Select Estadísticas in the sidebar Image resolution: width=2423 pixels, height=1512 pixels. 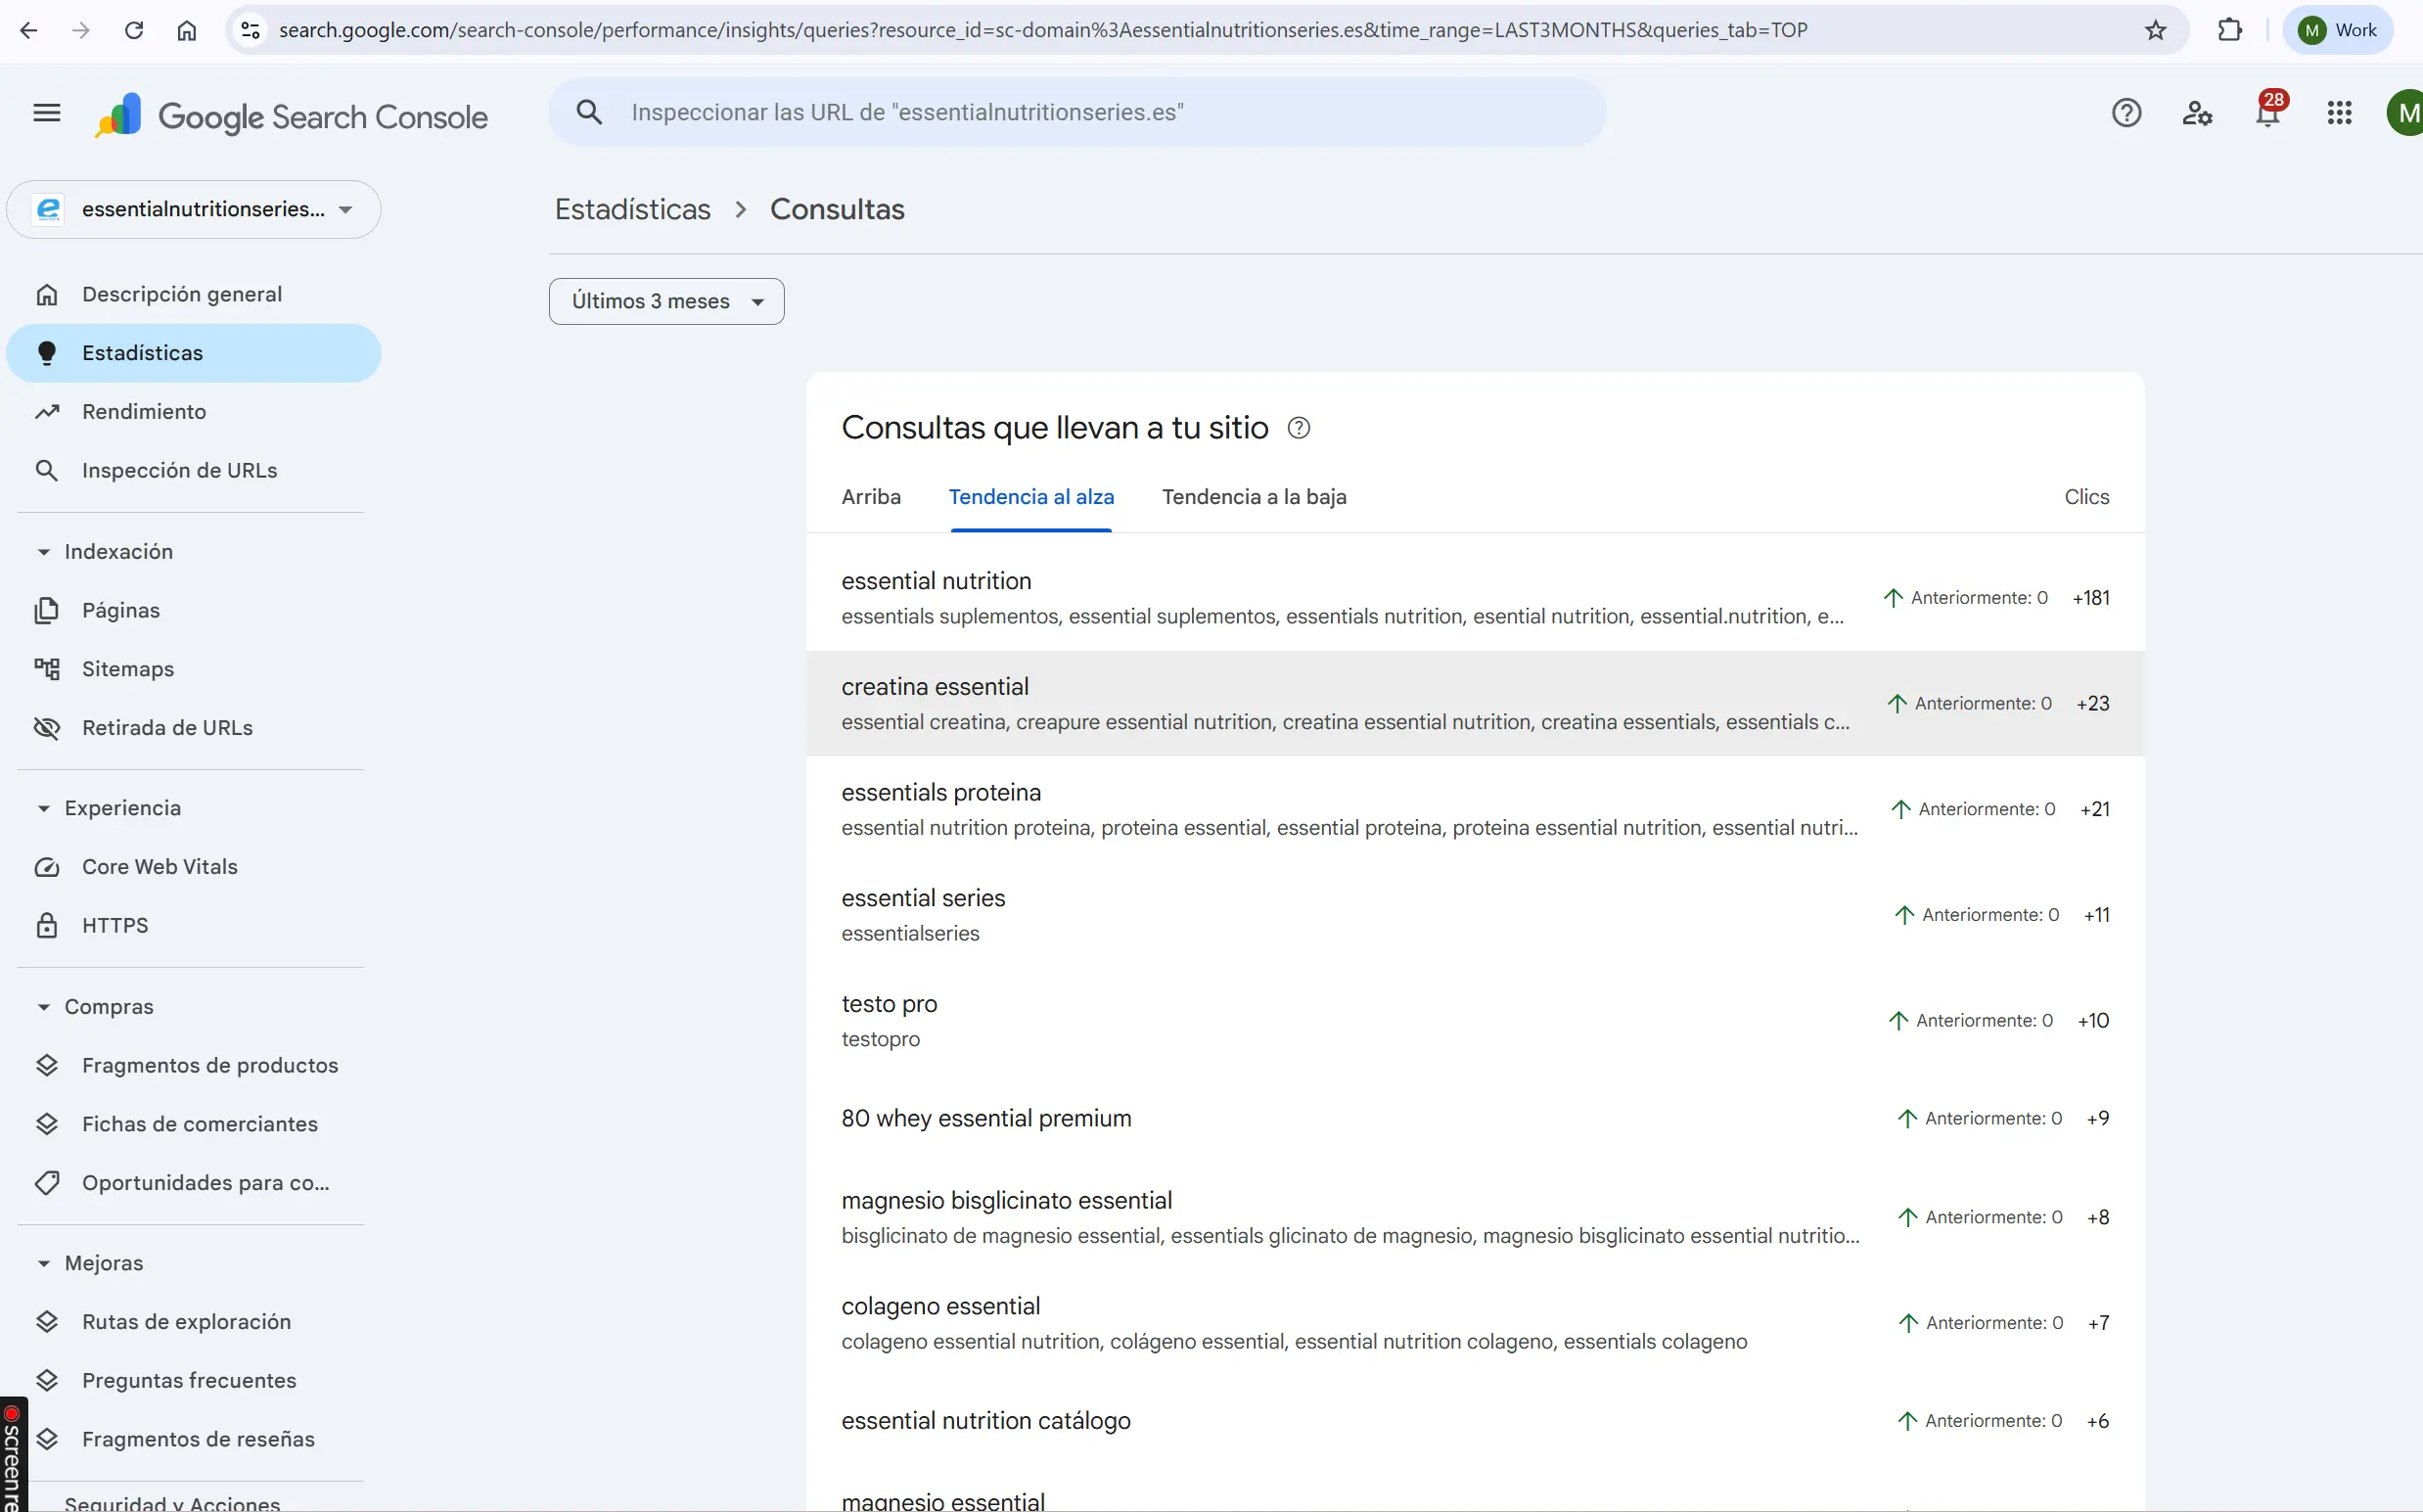(x=193, y=353)
